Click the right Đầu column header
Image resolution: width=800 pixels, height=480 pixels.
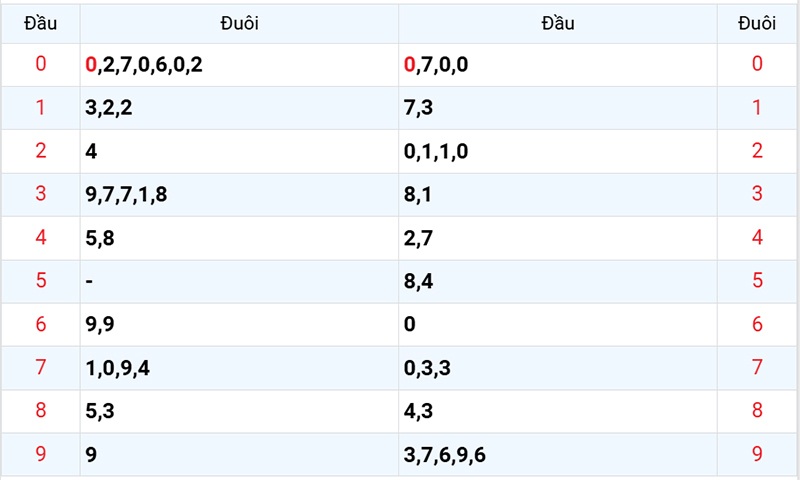click(x=558, y=23)
